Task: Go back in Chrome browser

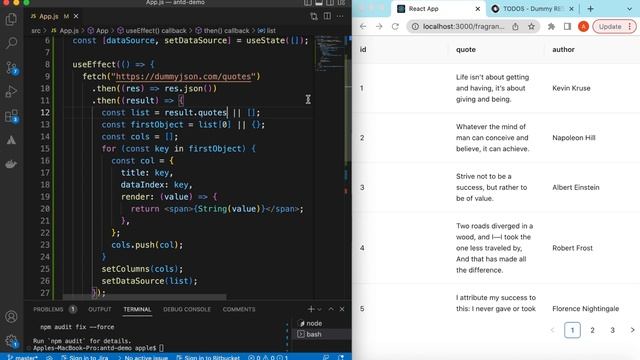Action: (363, 27)
